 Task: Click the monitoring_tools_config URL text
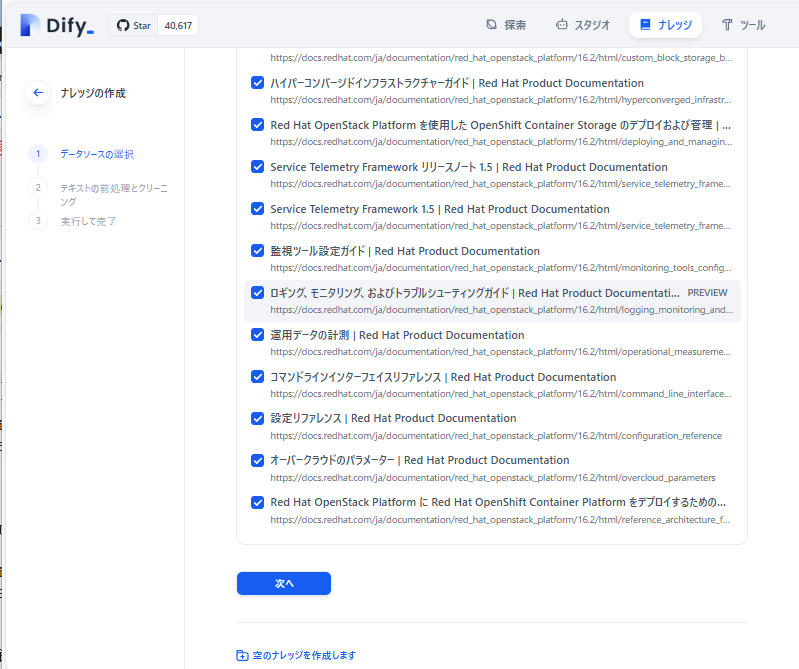[x=500, y=268]
